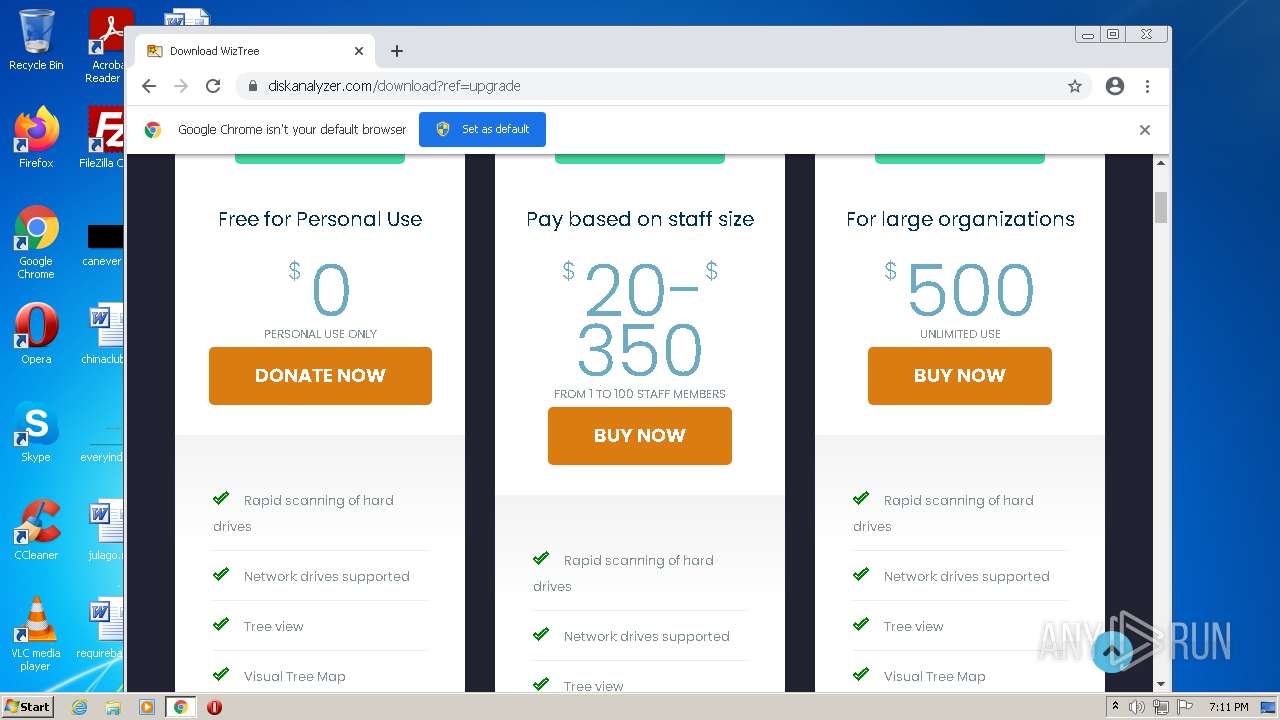Open the Opera shortcut on the desktop
Screen dimensions: 1280x720
(x=36, y=334)
